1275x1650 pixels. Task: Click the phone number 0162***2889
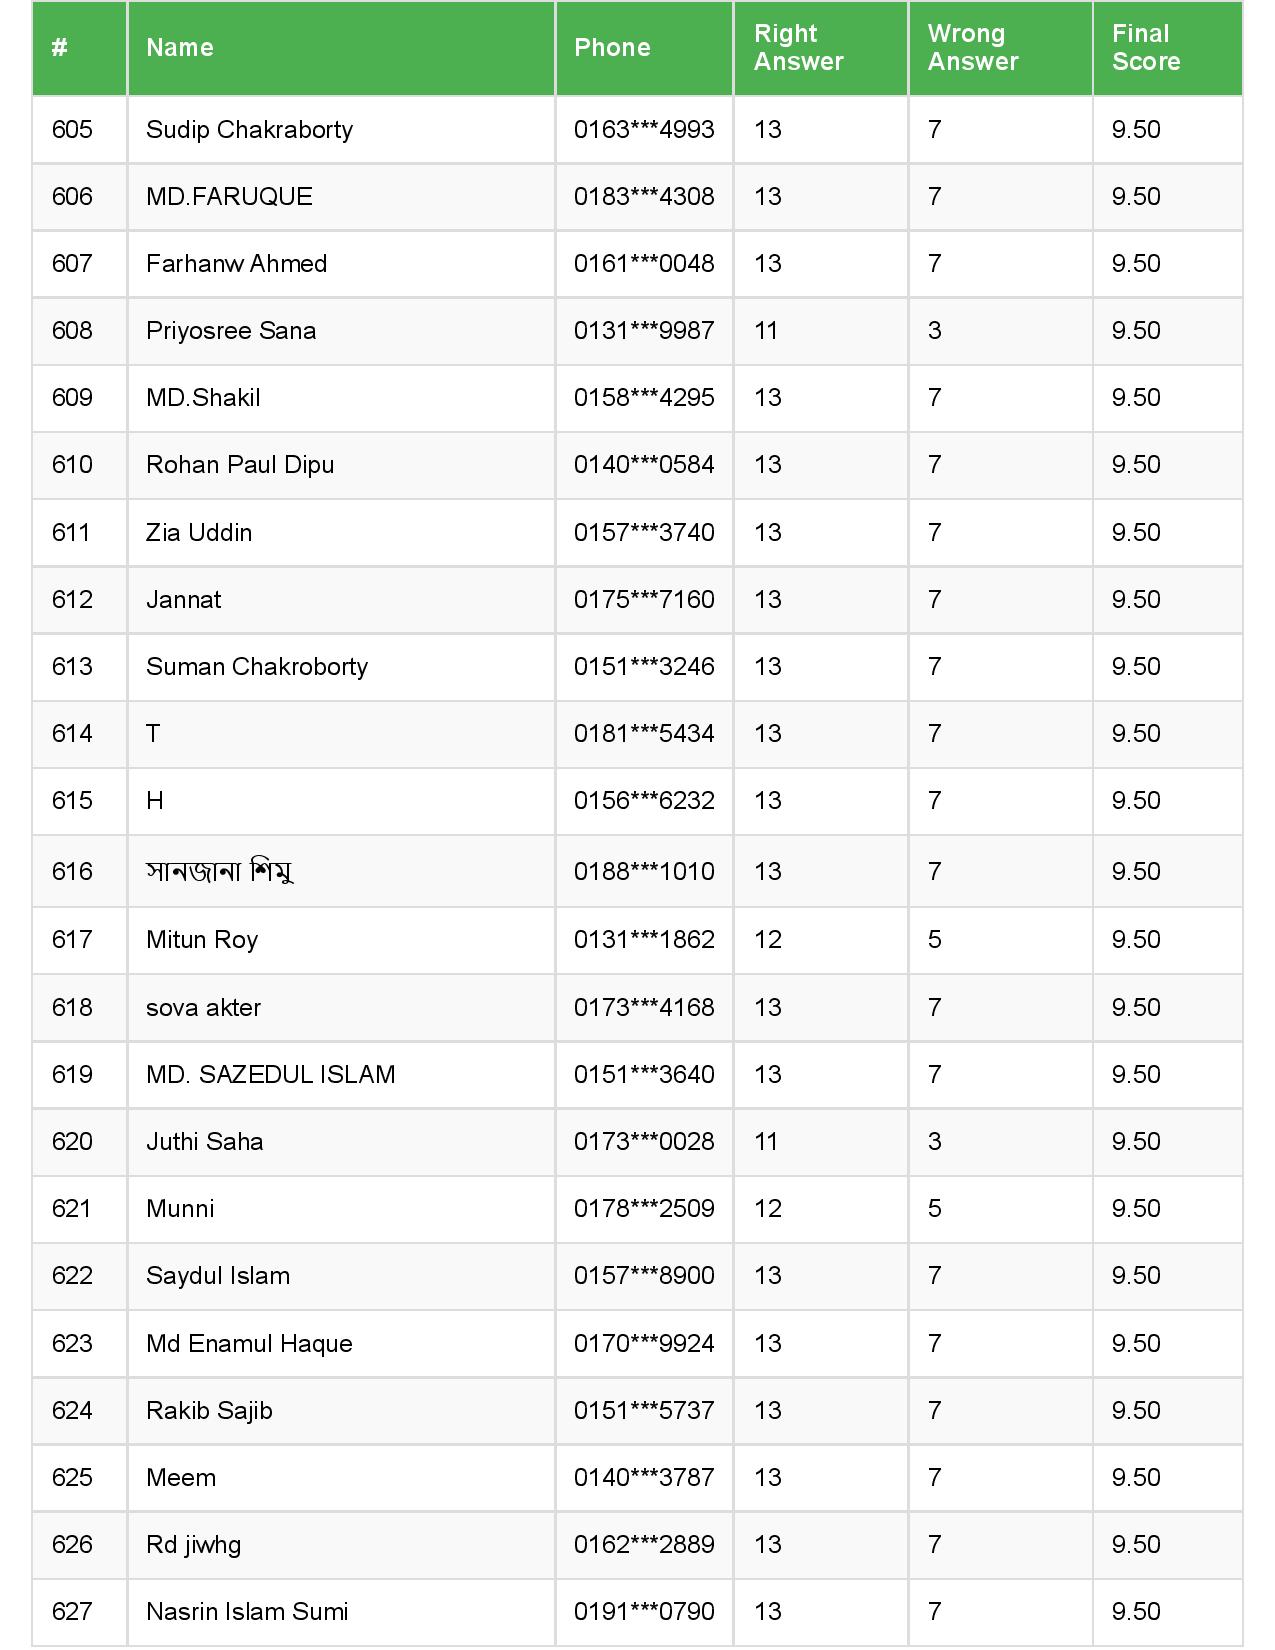click(644, 1545)
